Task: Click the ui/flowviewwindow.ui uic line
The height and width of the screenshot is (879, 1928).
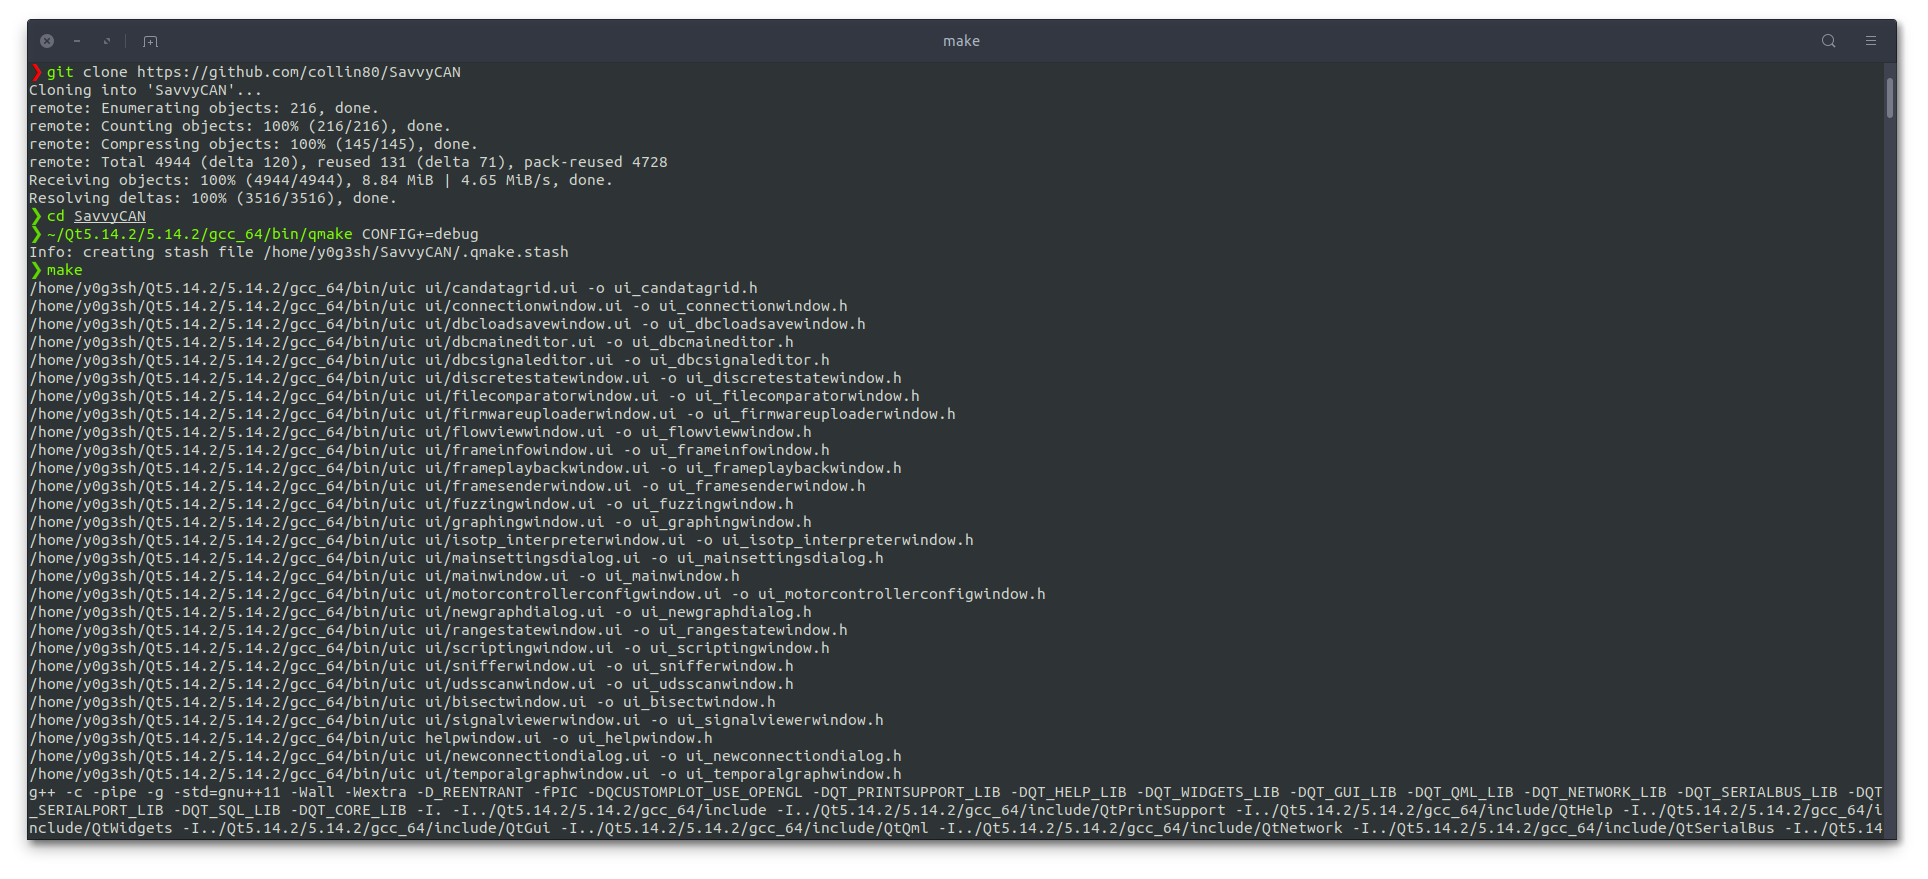Action: tap(420, 432)
